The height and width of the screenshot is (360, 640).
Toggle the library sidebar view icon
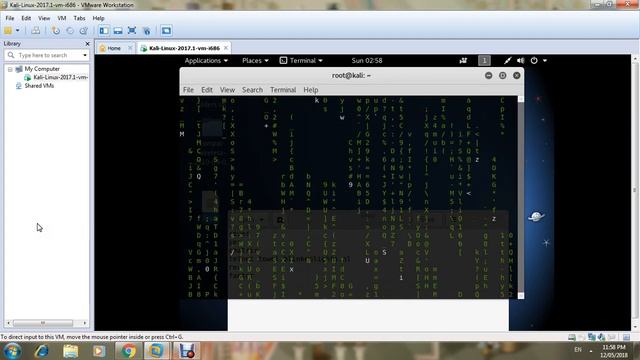click(x=104, y=31)
